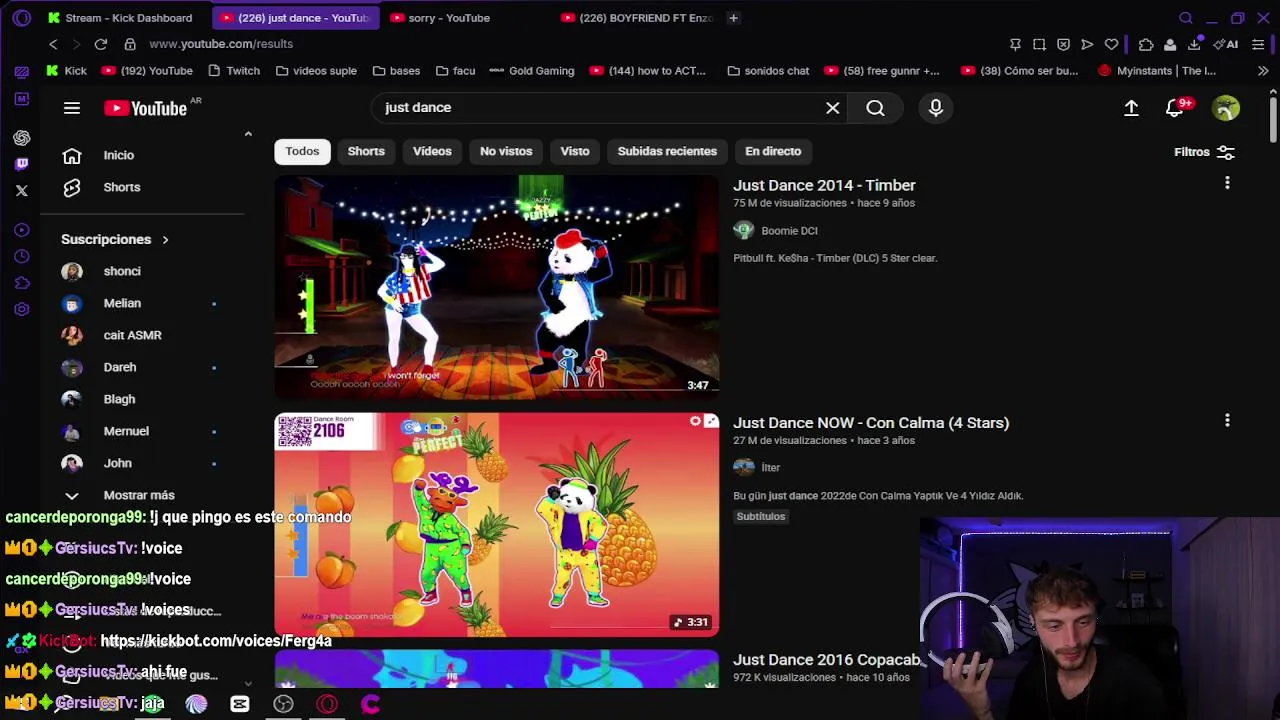
Task: Open Twitch in the Opera sidebar
Action: [22, 164]
